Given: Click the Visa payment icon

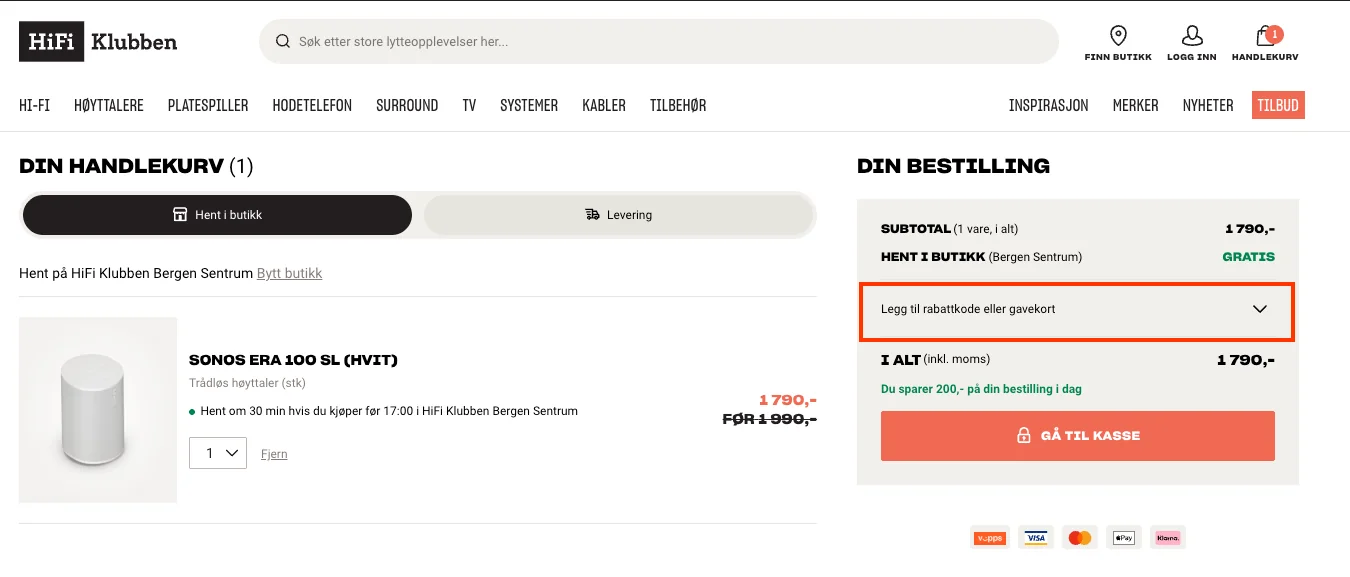Looking at the screenshot, I should coord(1036,538).
